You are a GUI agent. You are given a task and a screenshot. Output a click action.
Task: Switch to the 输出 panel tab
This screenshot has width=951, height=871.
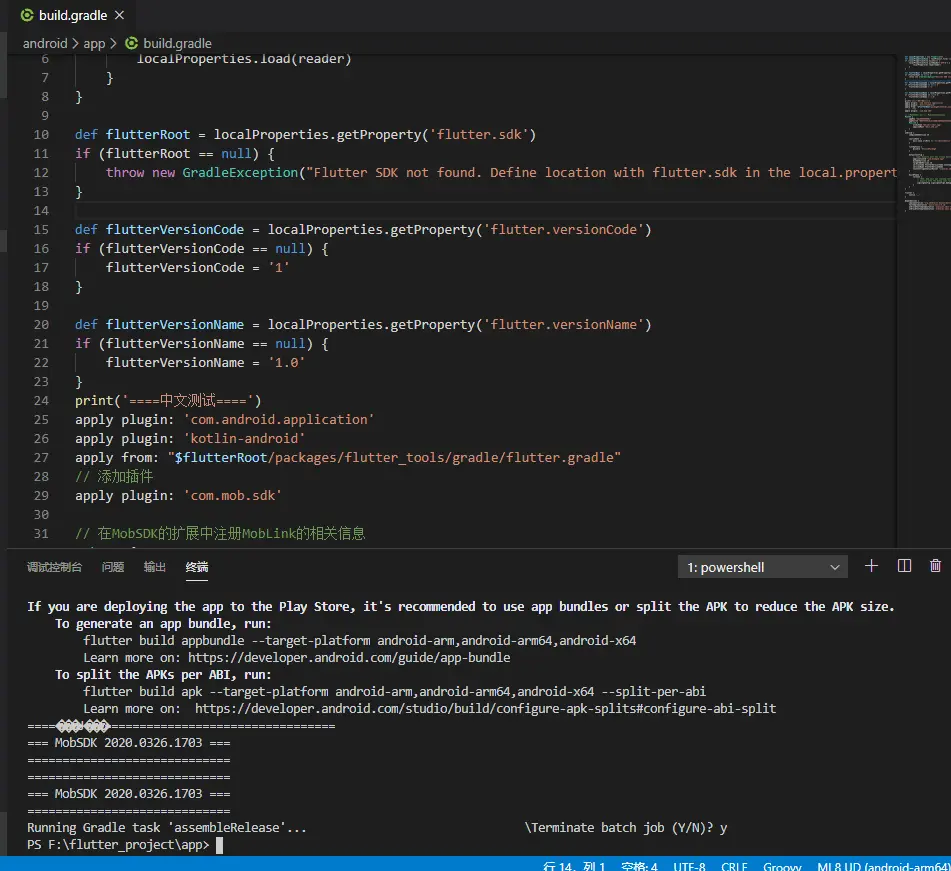[x=155, y=567]
